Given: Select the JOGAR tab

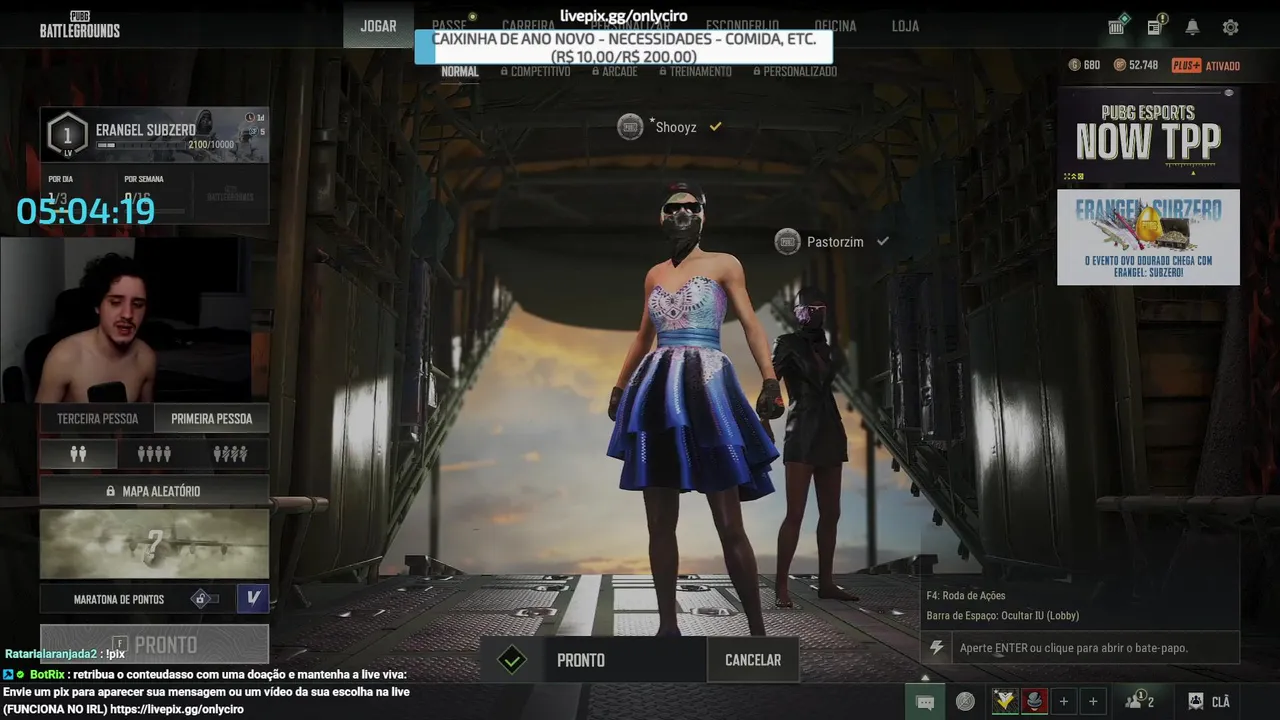Looking at the screenshot, I should click(378, 26).
